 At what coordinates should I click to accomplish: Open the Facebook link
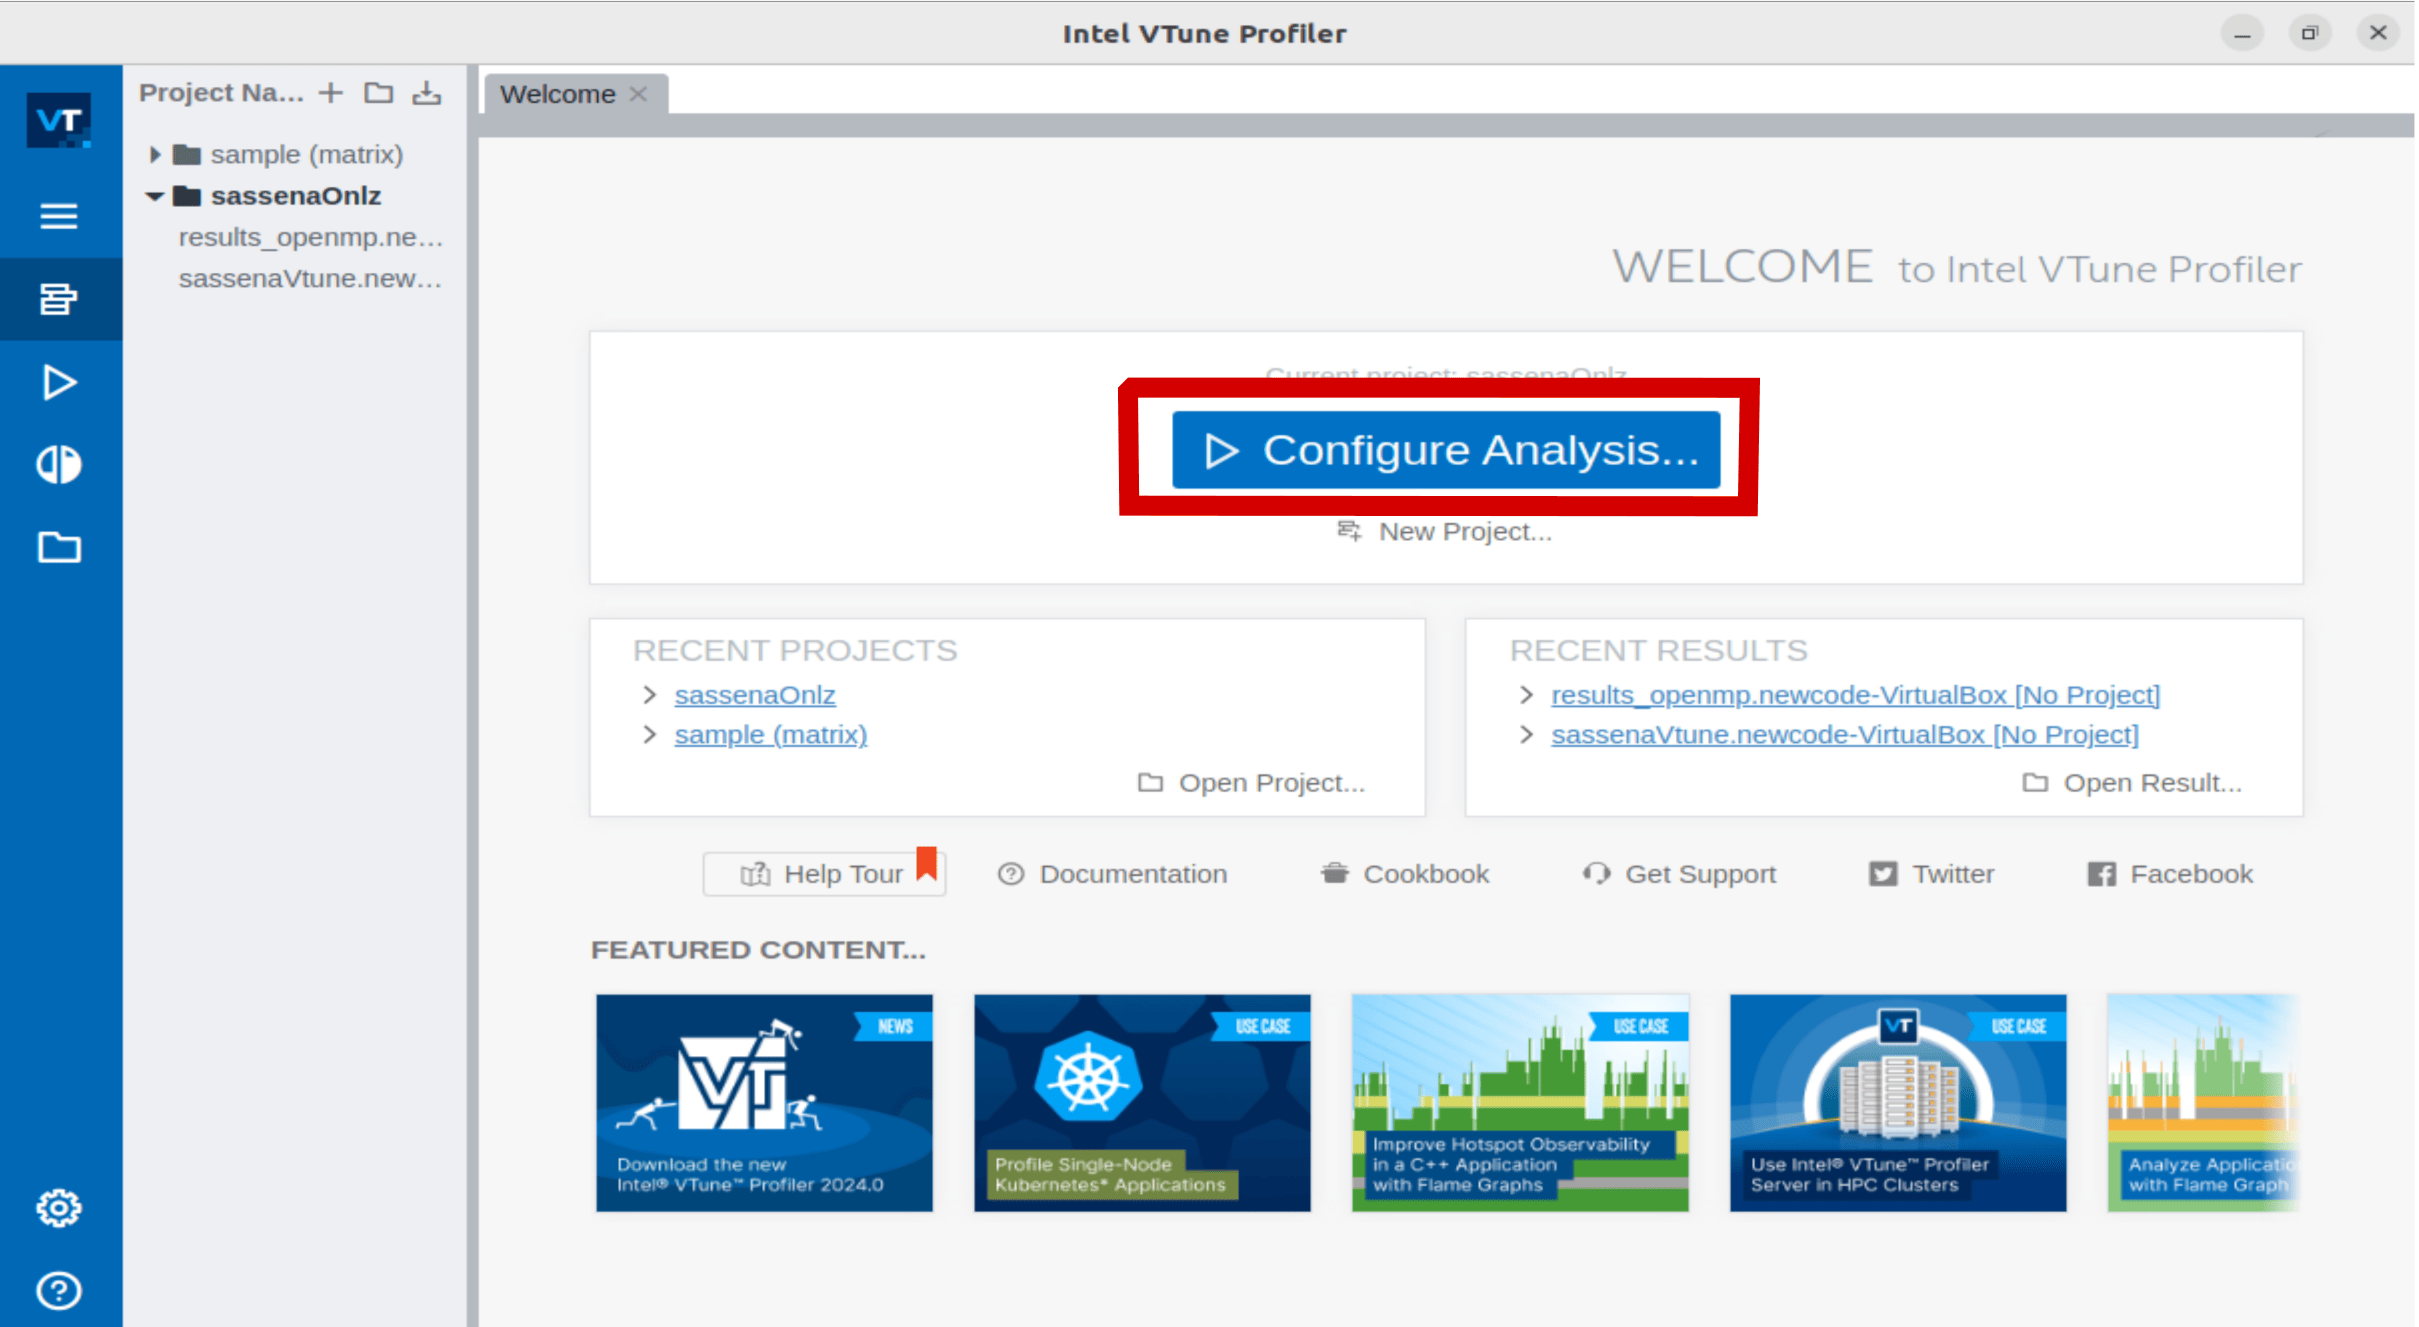(2170, 874)
